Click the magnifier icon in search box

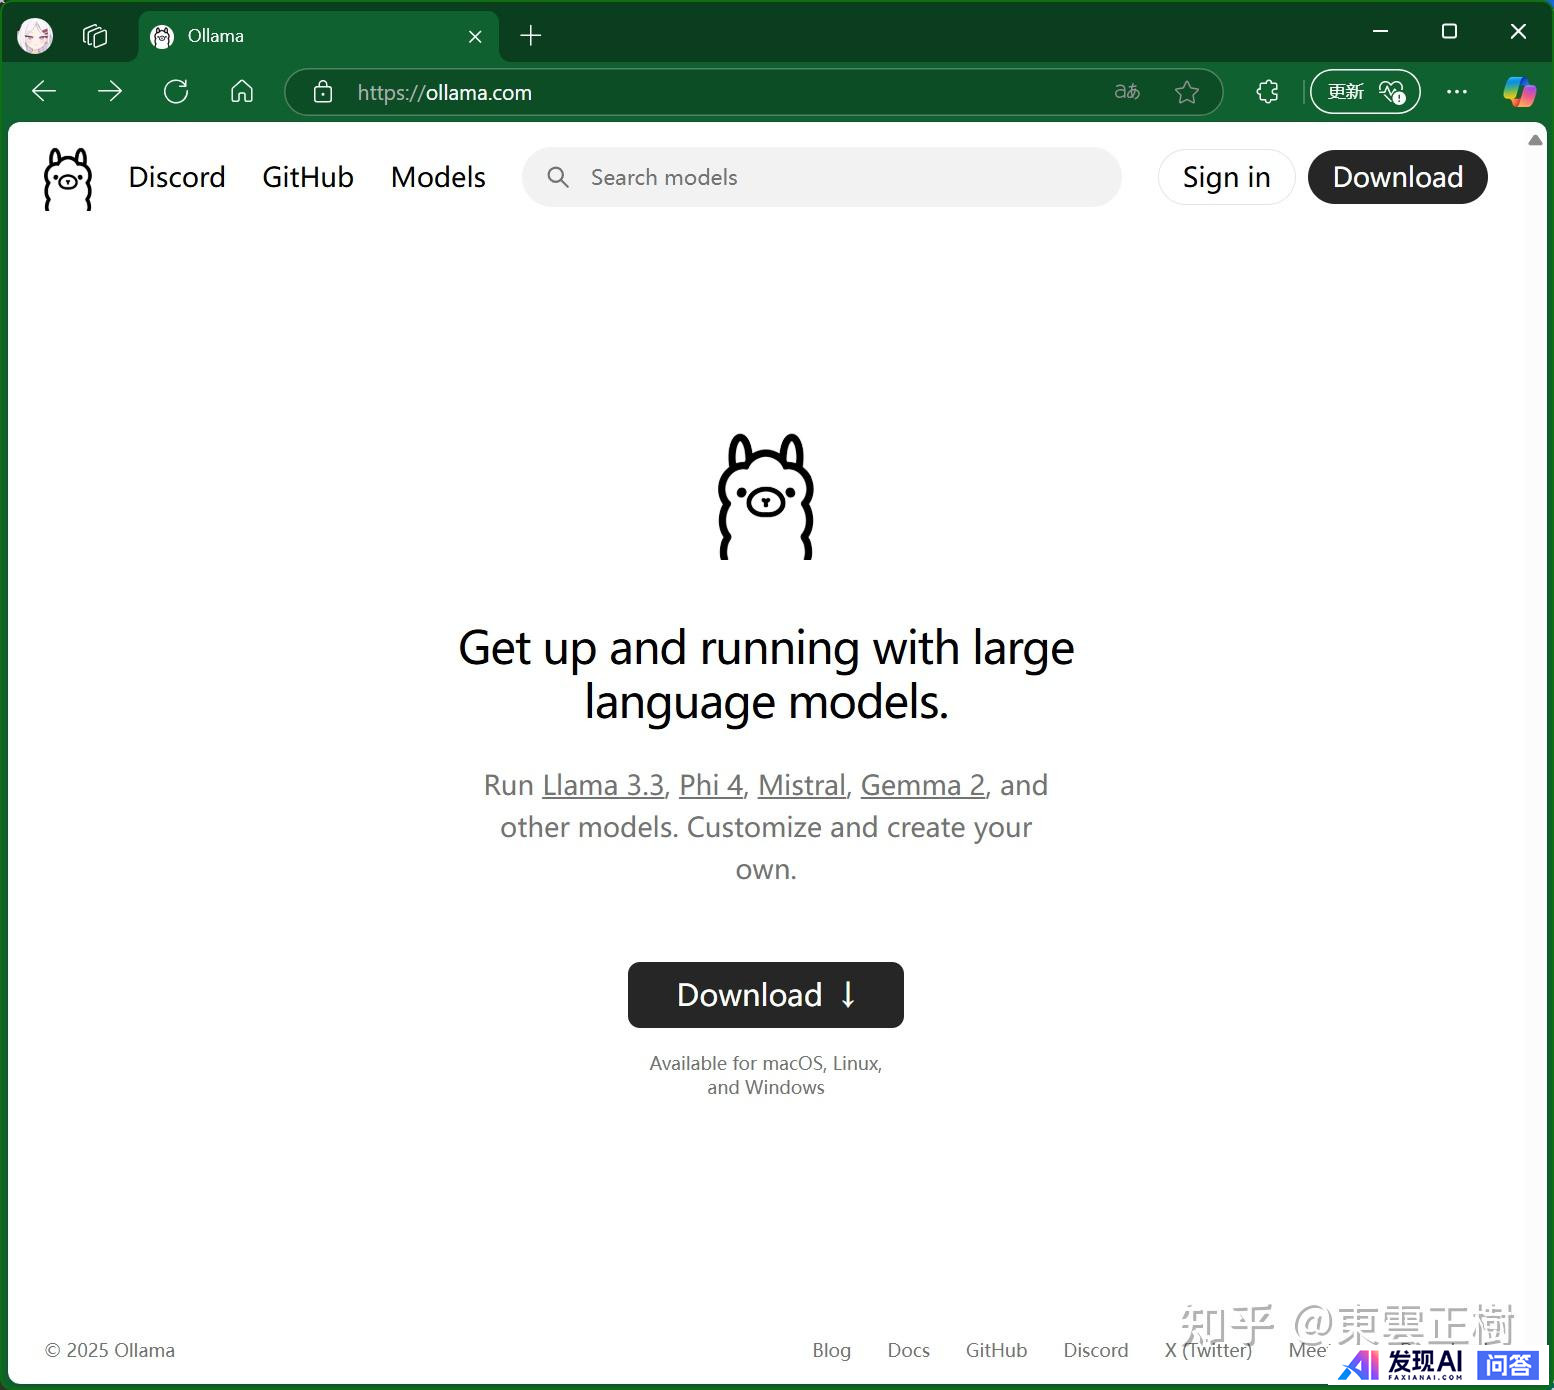558,177
